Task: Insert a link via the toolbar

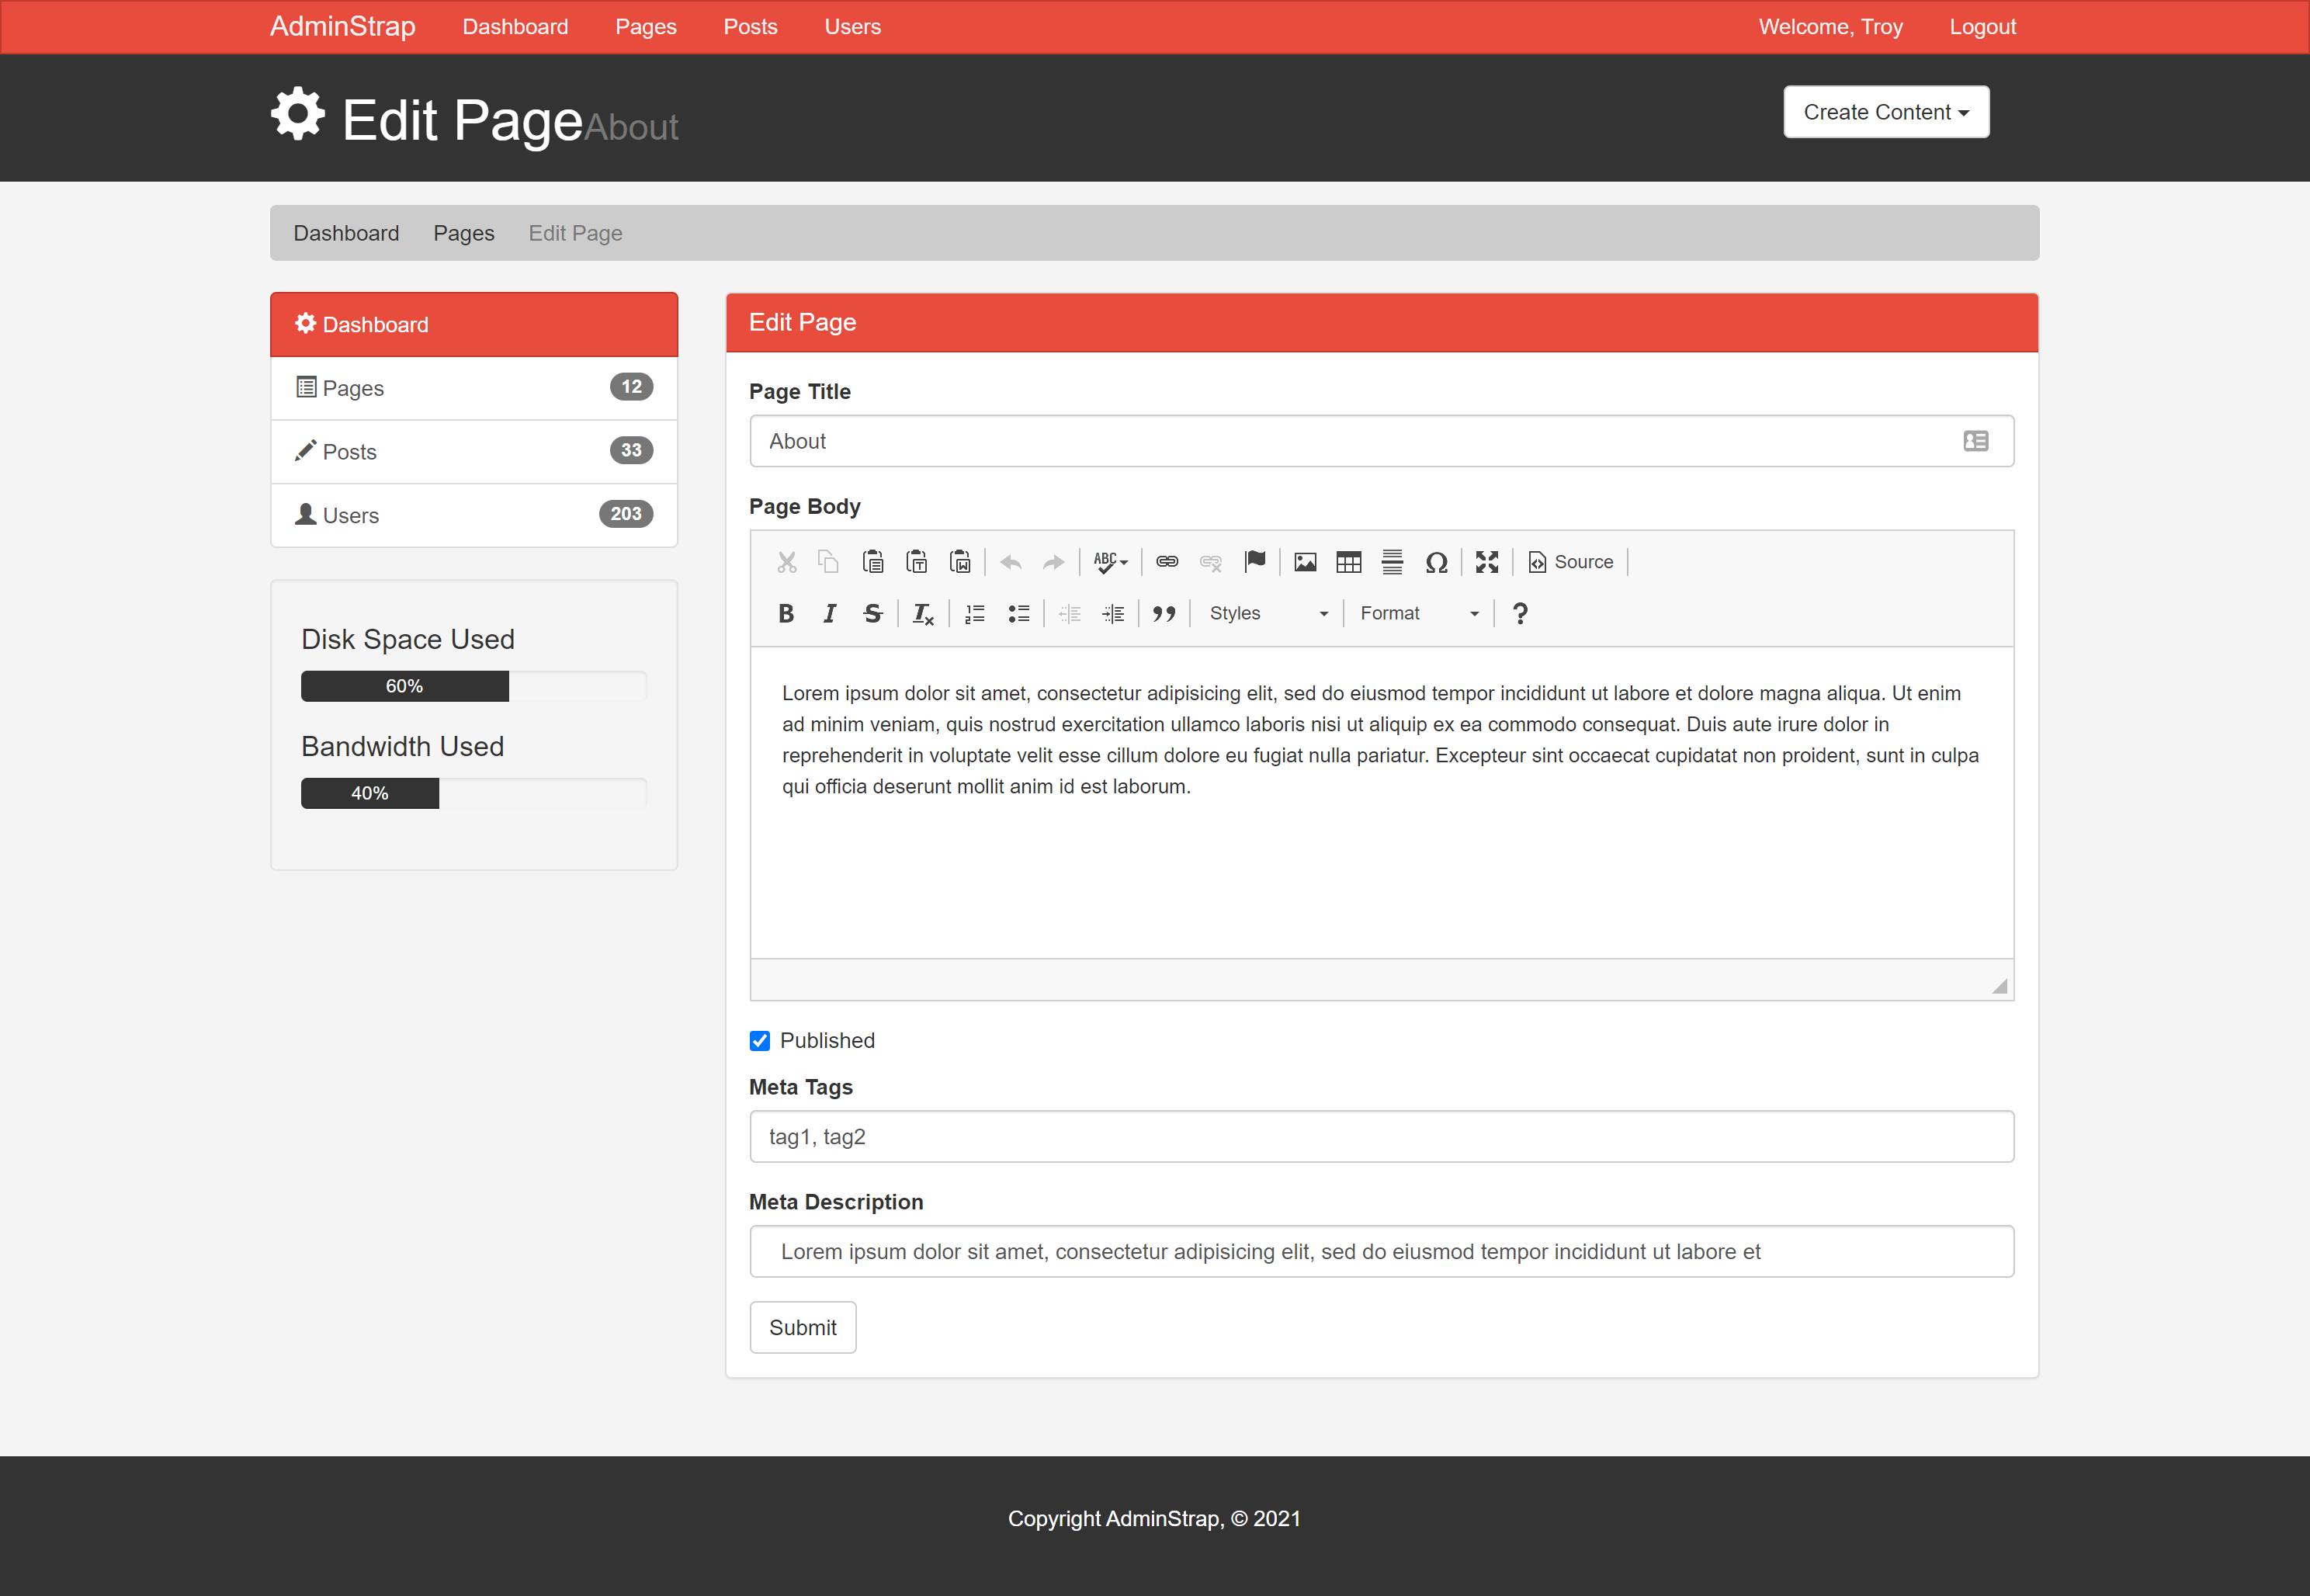Action: point(1166,562)
